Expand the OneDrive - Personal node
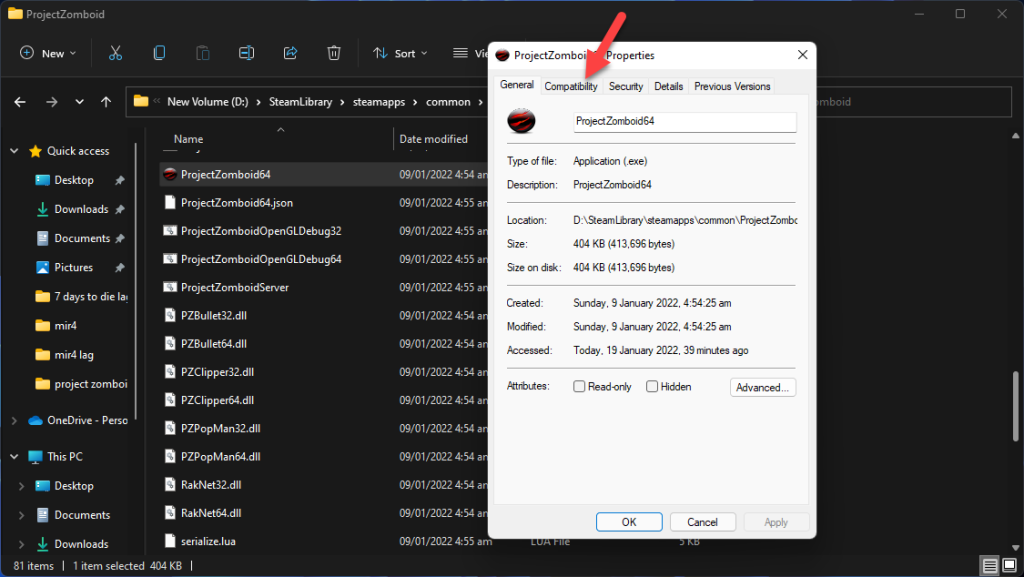Screen dimensions: 1024x577 click(14, 421)
